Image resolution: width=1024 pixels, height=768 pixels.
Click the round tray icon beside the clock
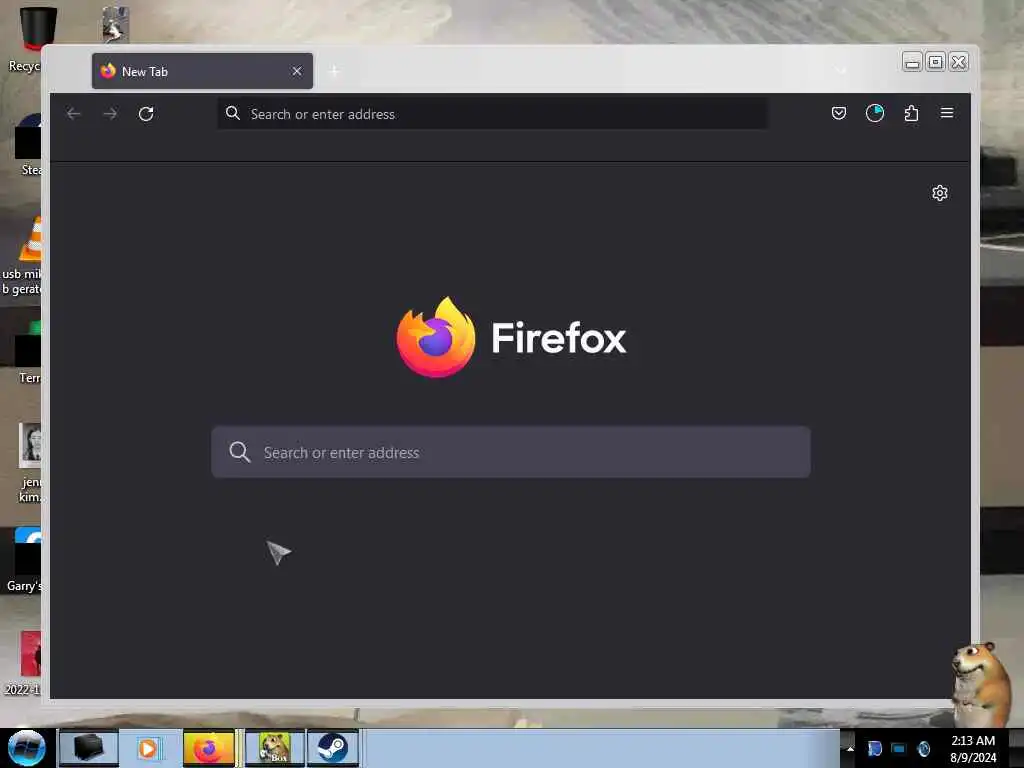point(923,748)
